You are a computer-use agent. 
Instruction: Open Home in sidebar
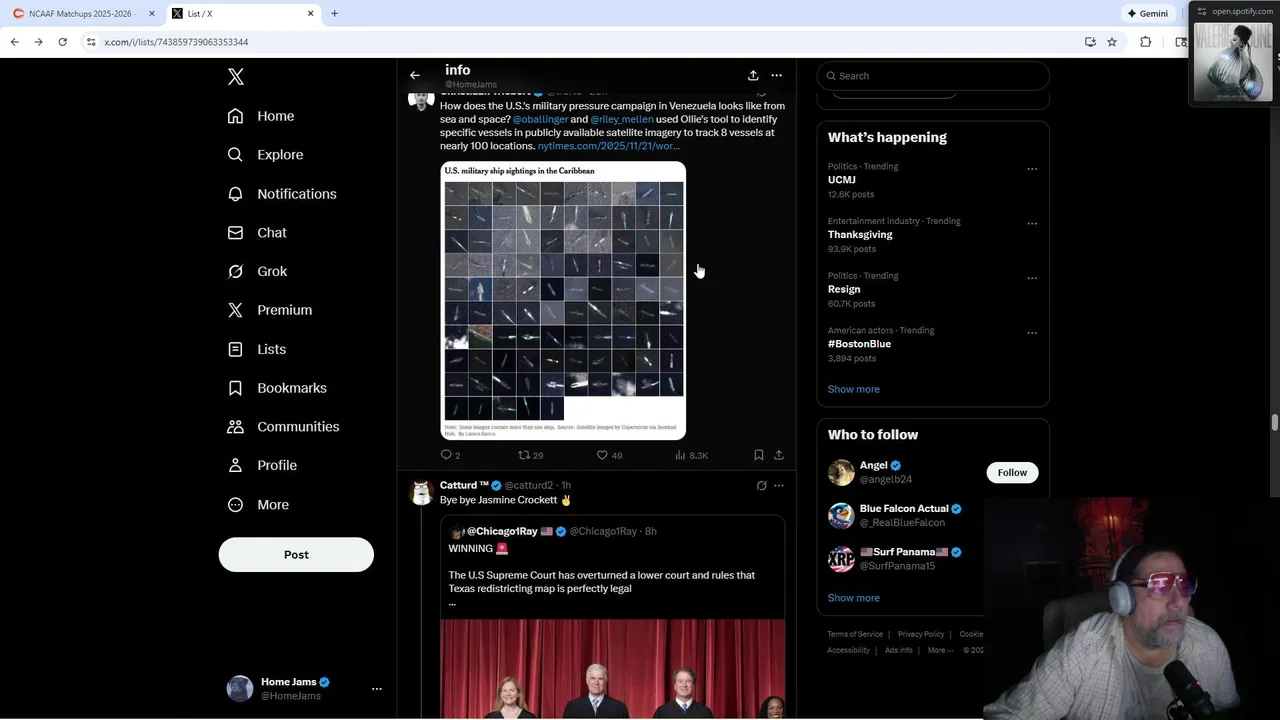coord(261,116)
